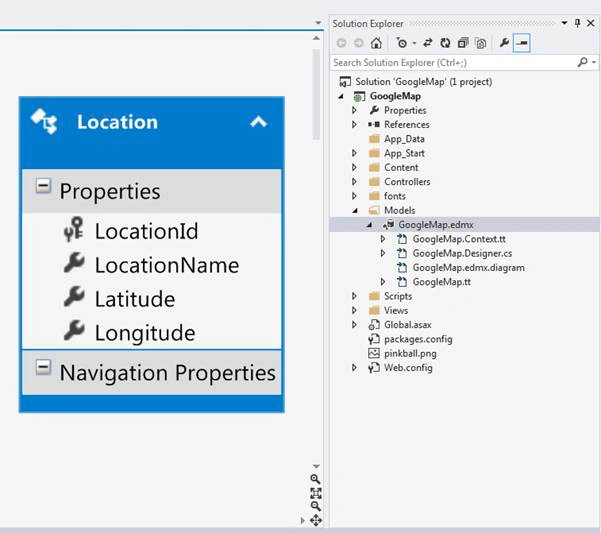Select the GoogleMap.edmx.diagram file
This screenshot has width=601, height=533.
point(468,267)
